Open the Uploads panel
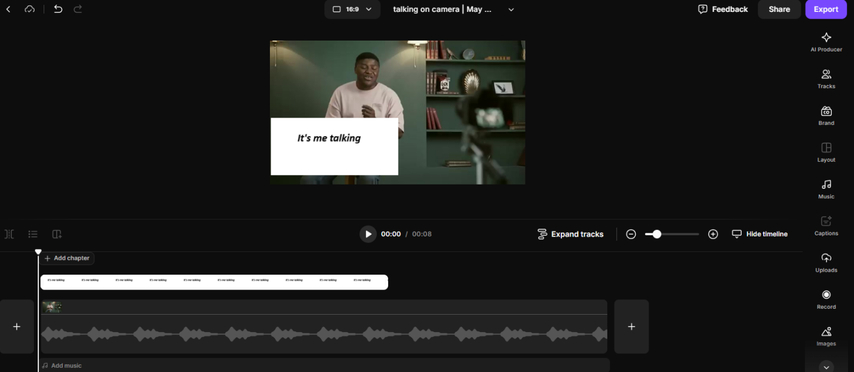This screenshot has width=854, height=372. pos(826,263)
